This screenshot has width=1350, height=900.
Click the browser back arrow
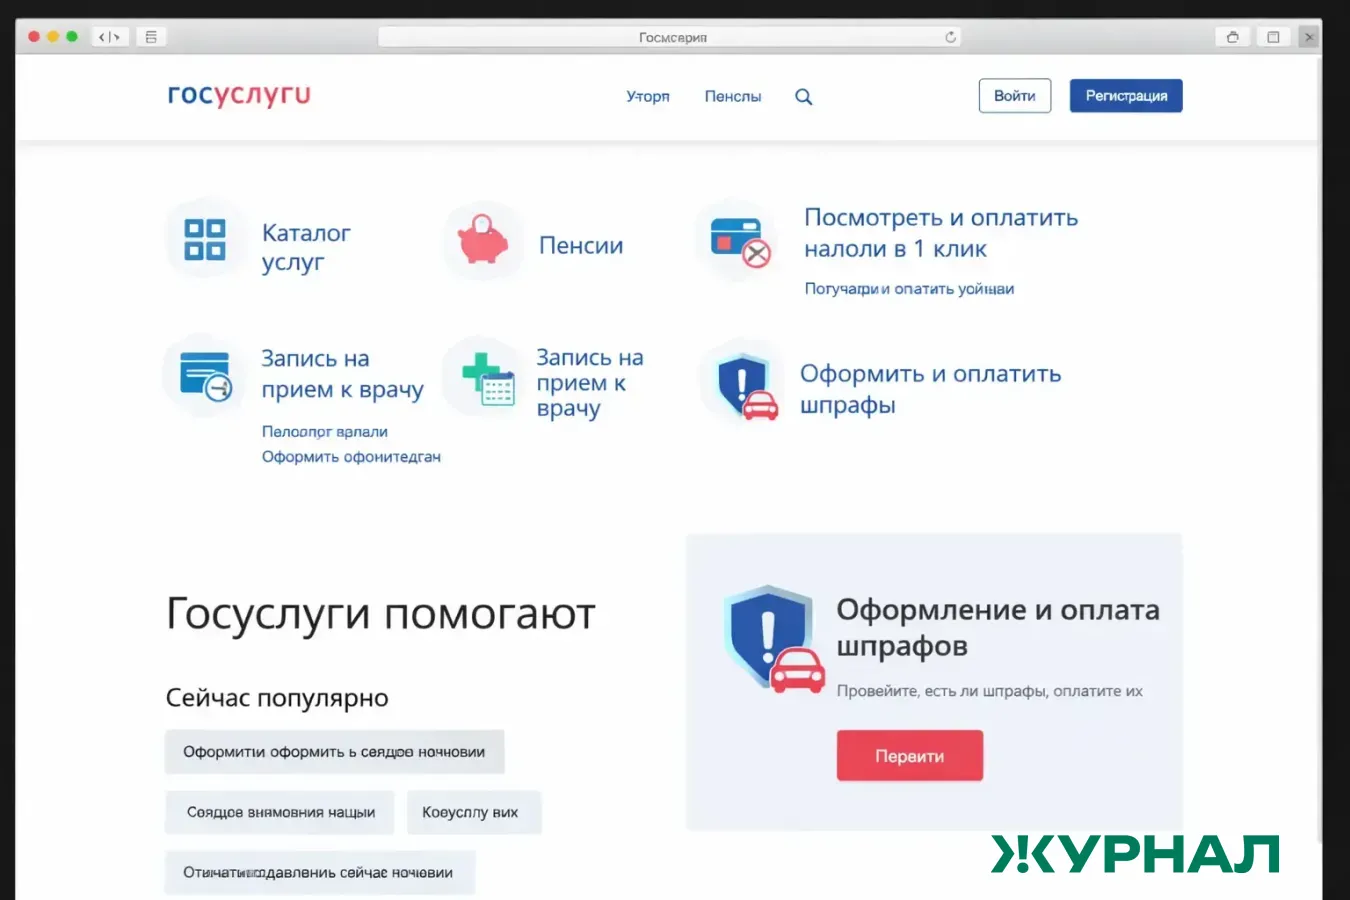[x=103, y=36]
